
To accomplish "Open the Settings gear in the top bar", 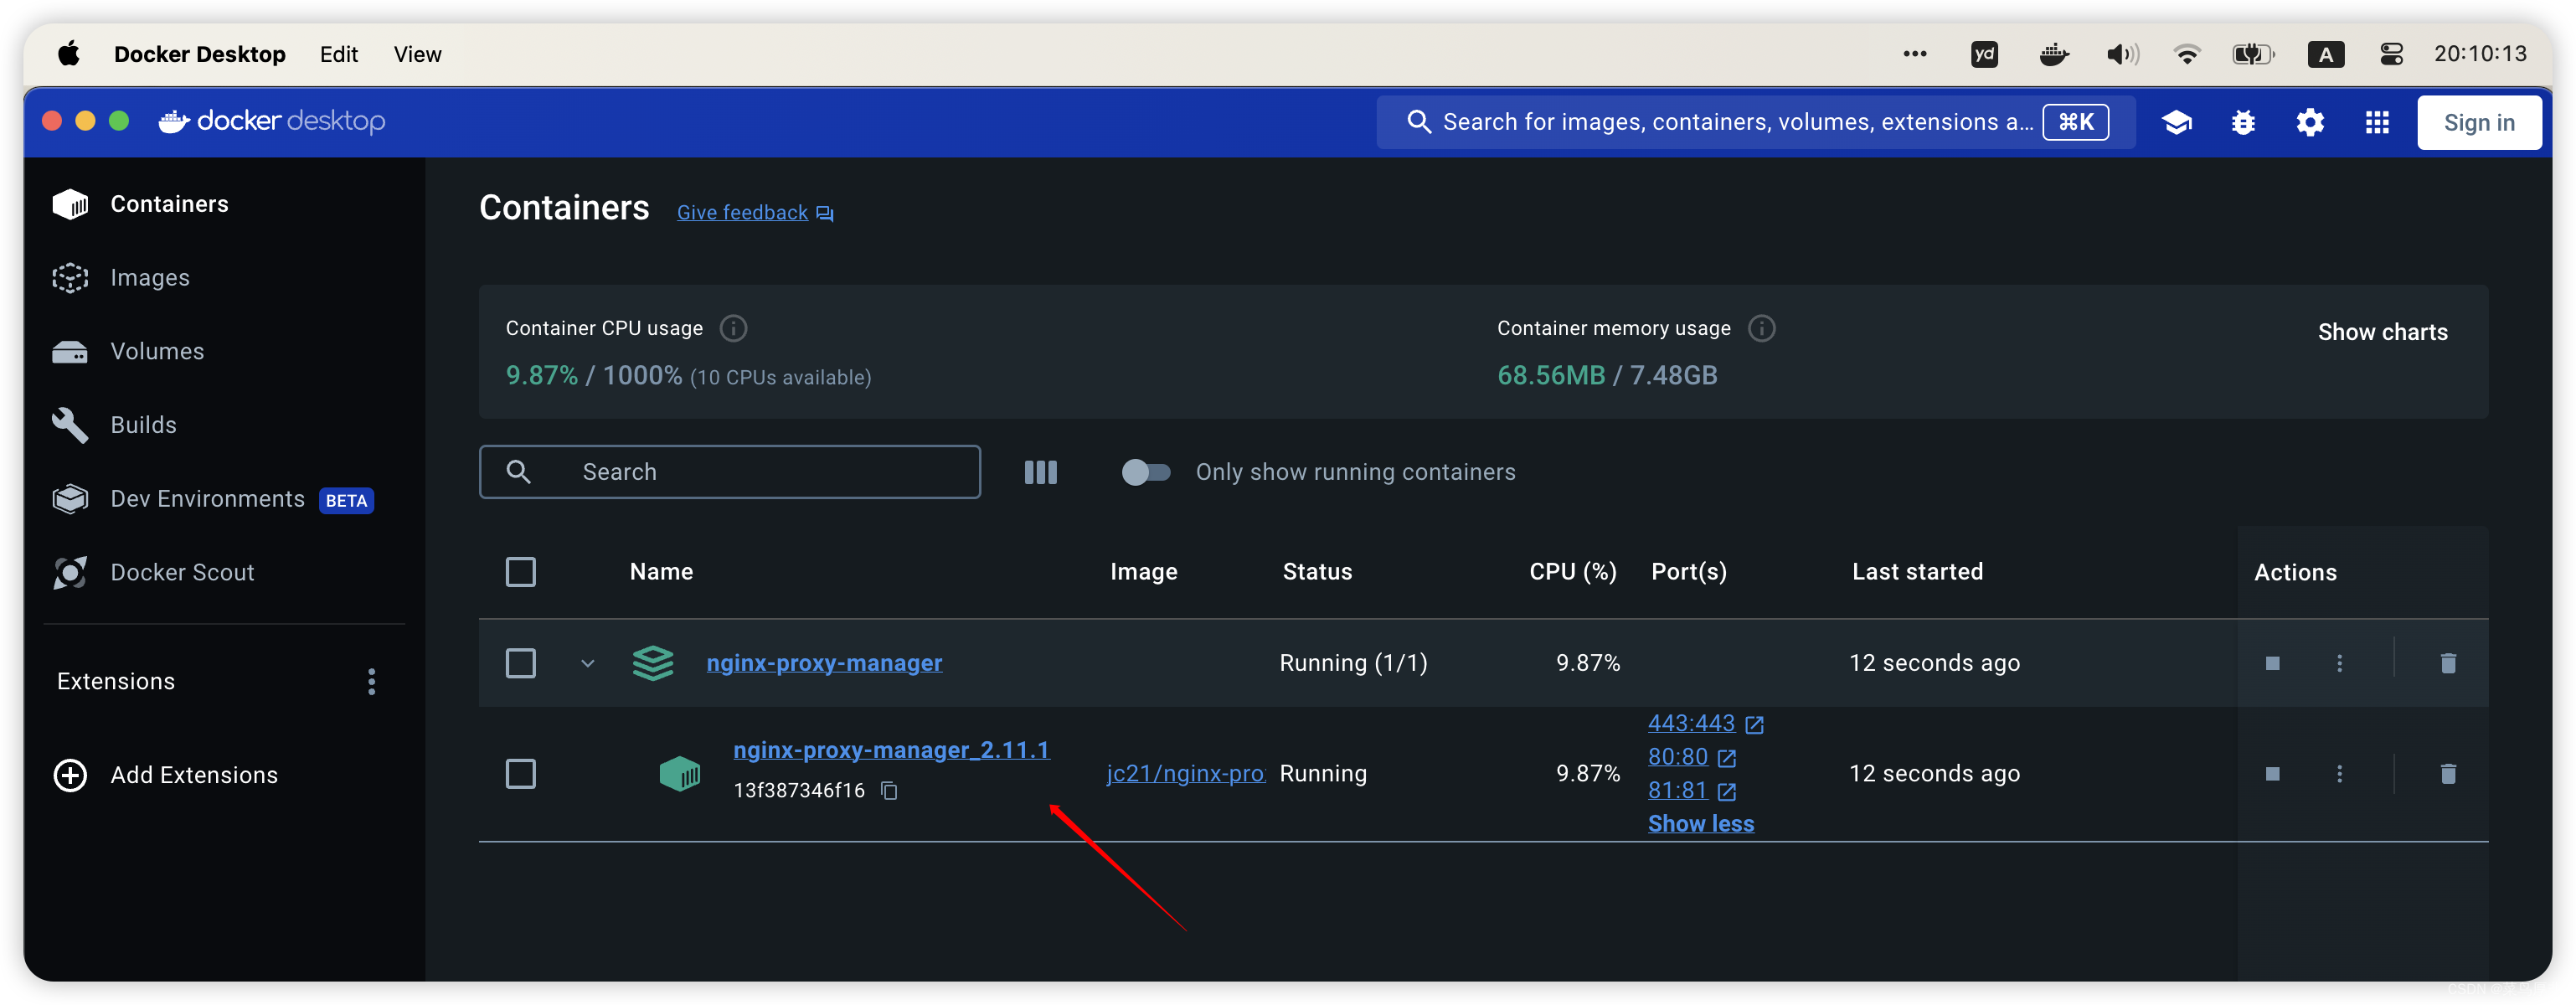I will [2309, 121].
